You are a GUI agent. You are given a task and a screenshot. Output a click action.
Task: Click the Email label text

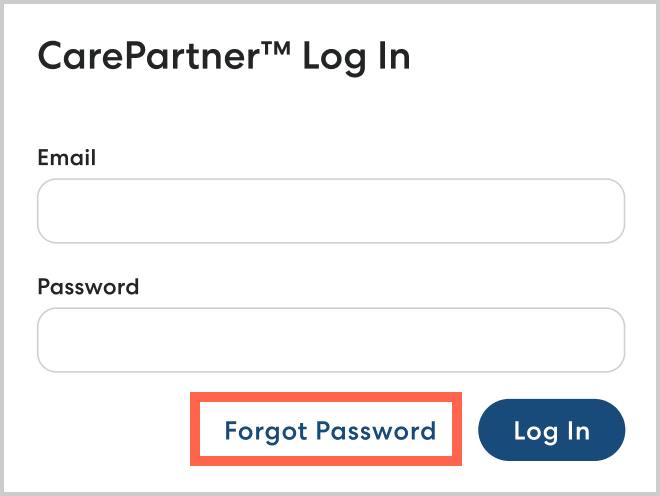(66, 157)
